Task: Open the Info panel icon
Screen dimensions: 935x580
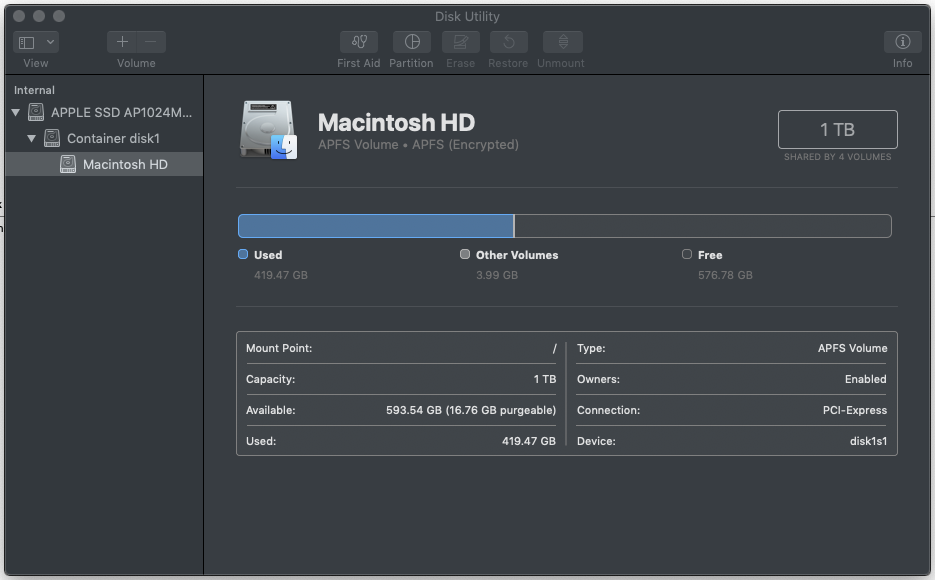Action: coord(902,42)
